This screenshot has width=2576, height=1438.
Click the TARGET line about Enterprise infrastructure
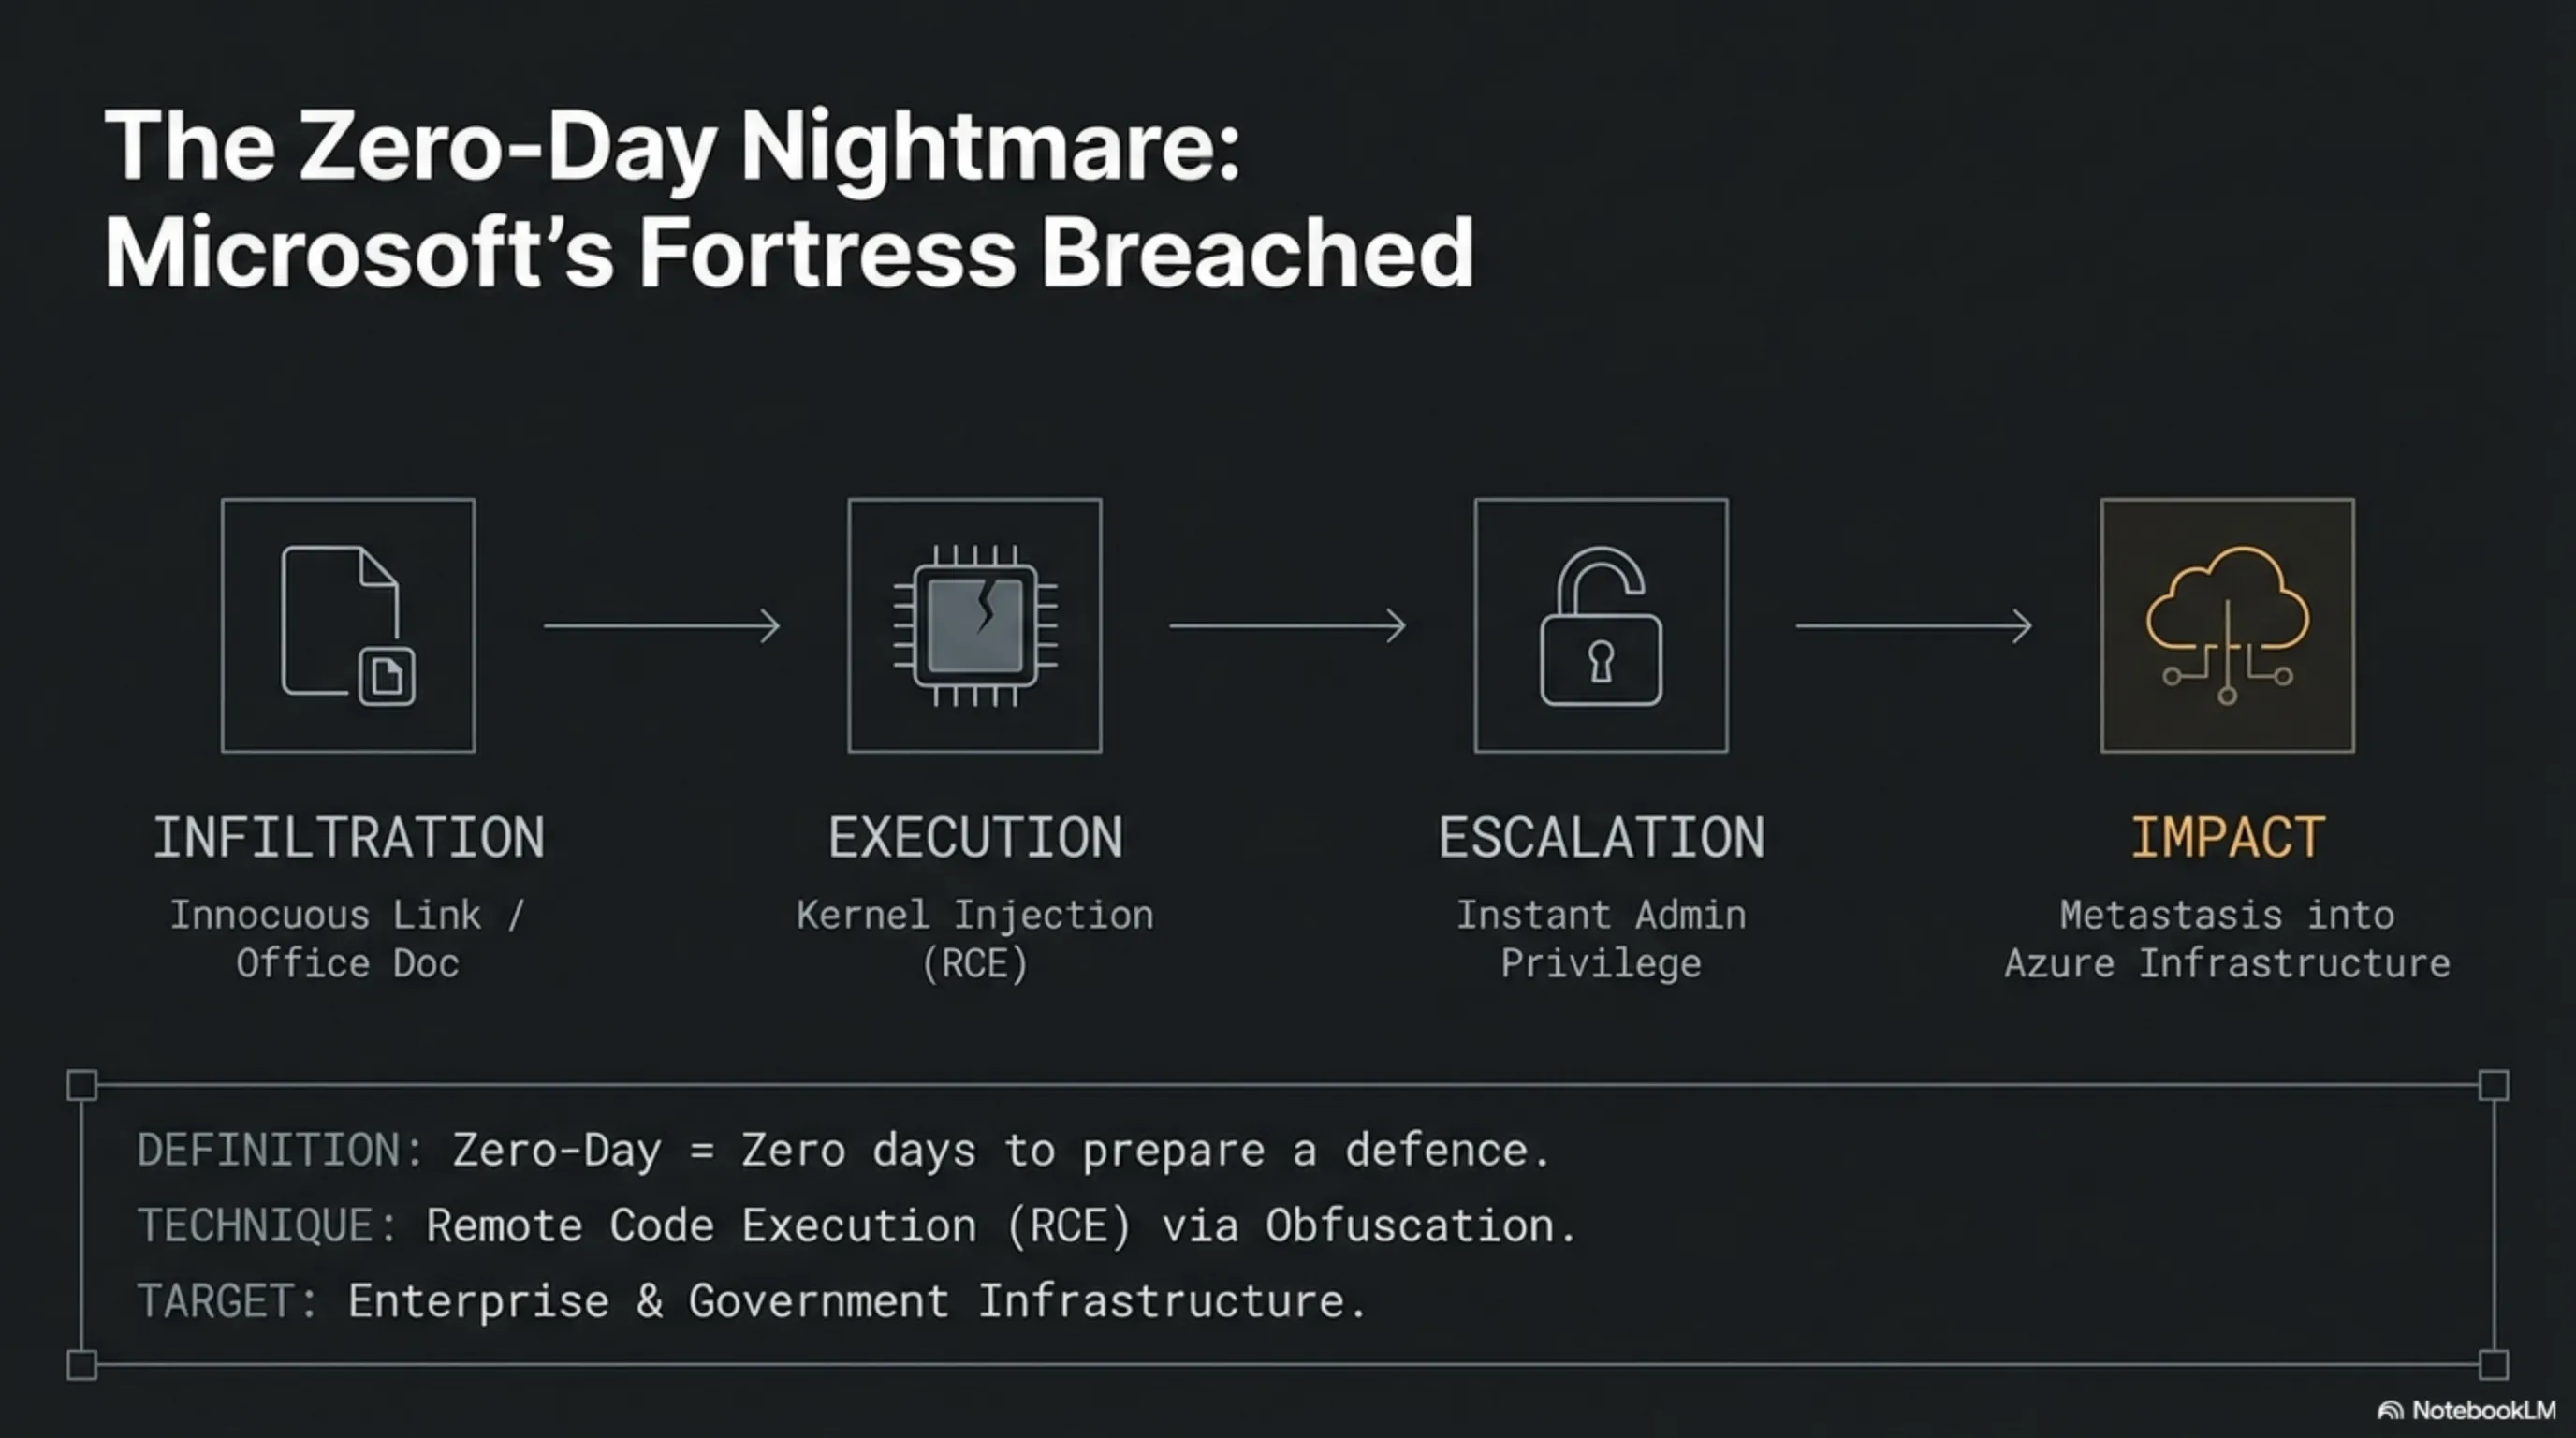pos(751,1301)
